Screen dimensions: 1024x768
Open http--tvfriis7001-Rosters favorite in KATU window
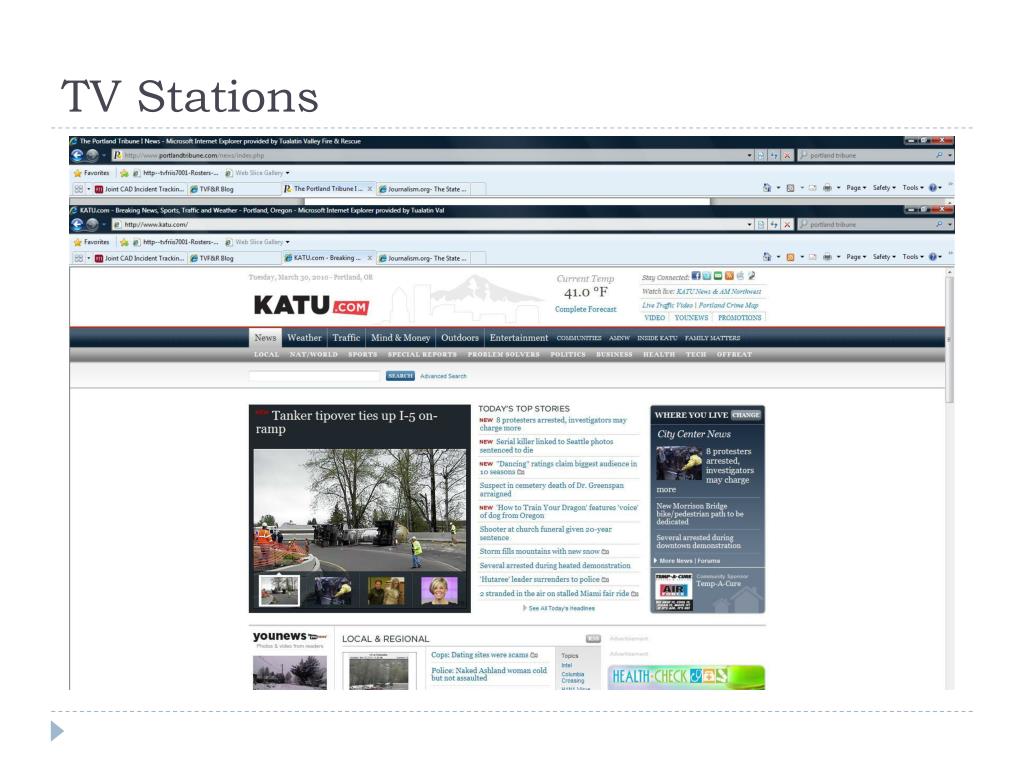tap(176, 242)
